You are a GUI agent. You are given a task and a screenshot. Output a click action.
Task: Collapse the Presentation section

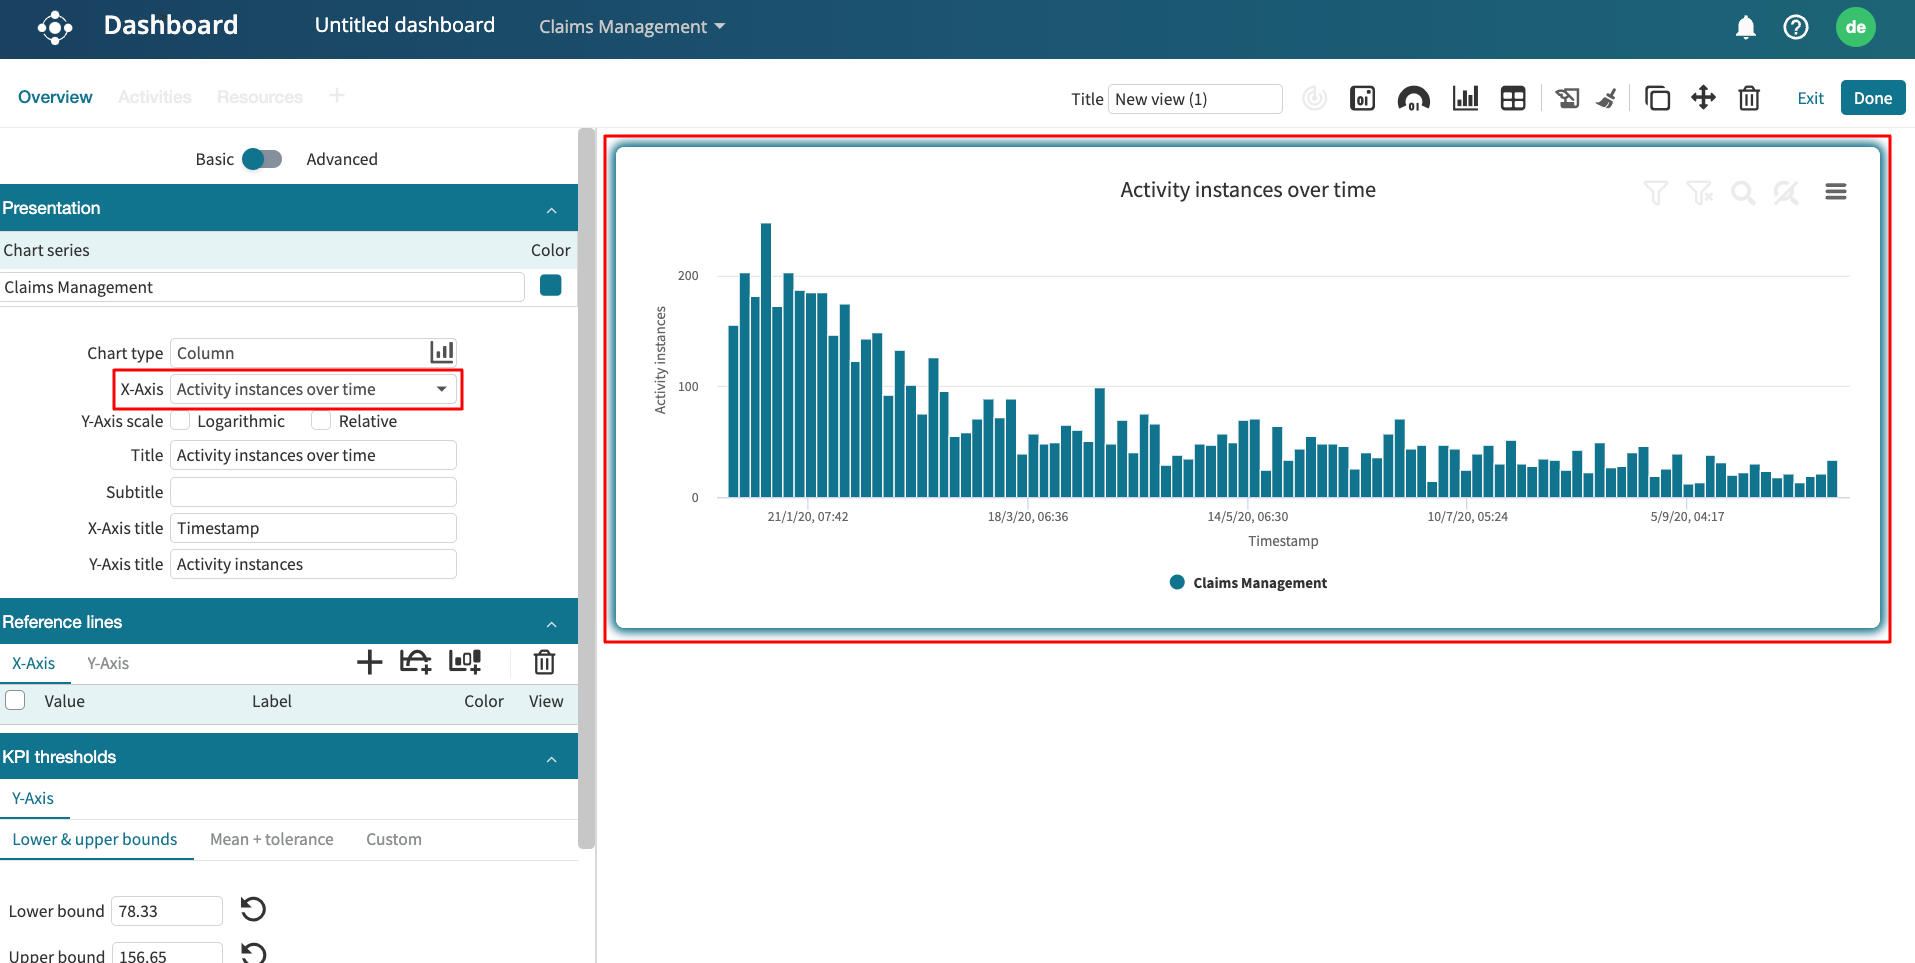point(551,209)
